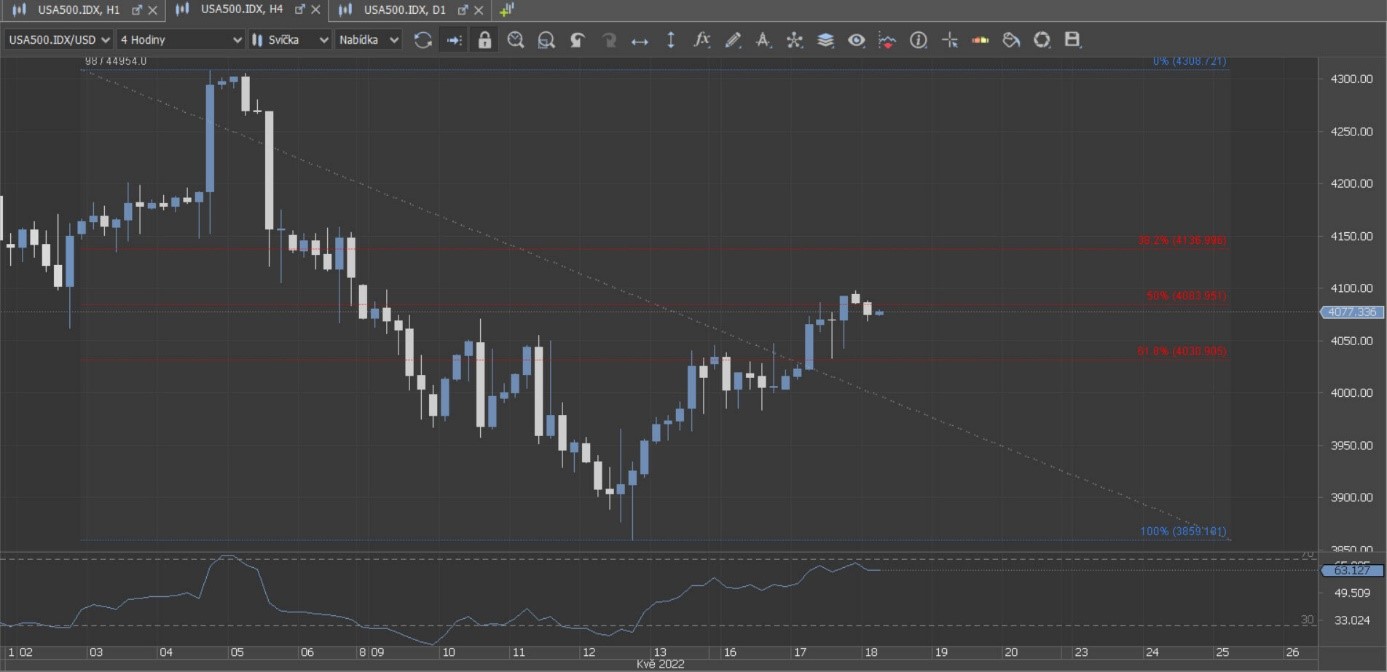
Task: Open the Svíčka chart type dropdown
Action: tap(290, 40)
